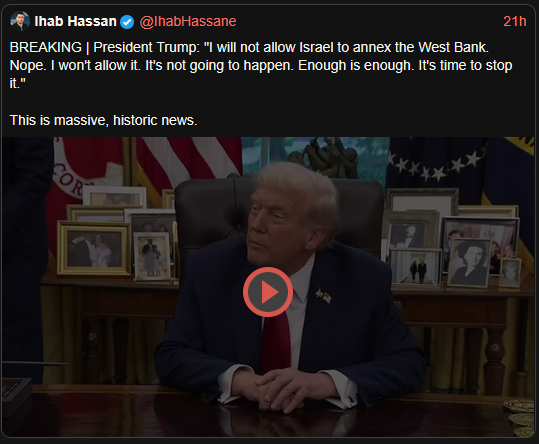Open the post via the 21h timestamp
This screenshot has width=539, height=444.
click(515, 21)
